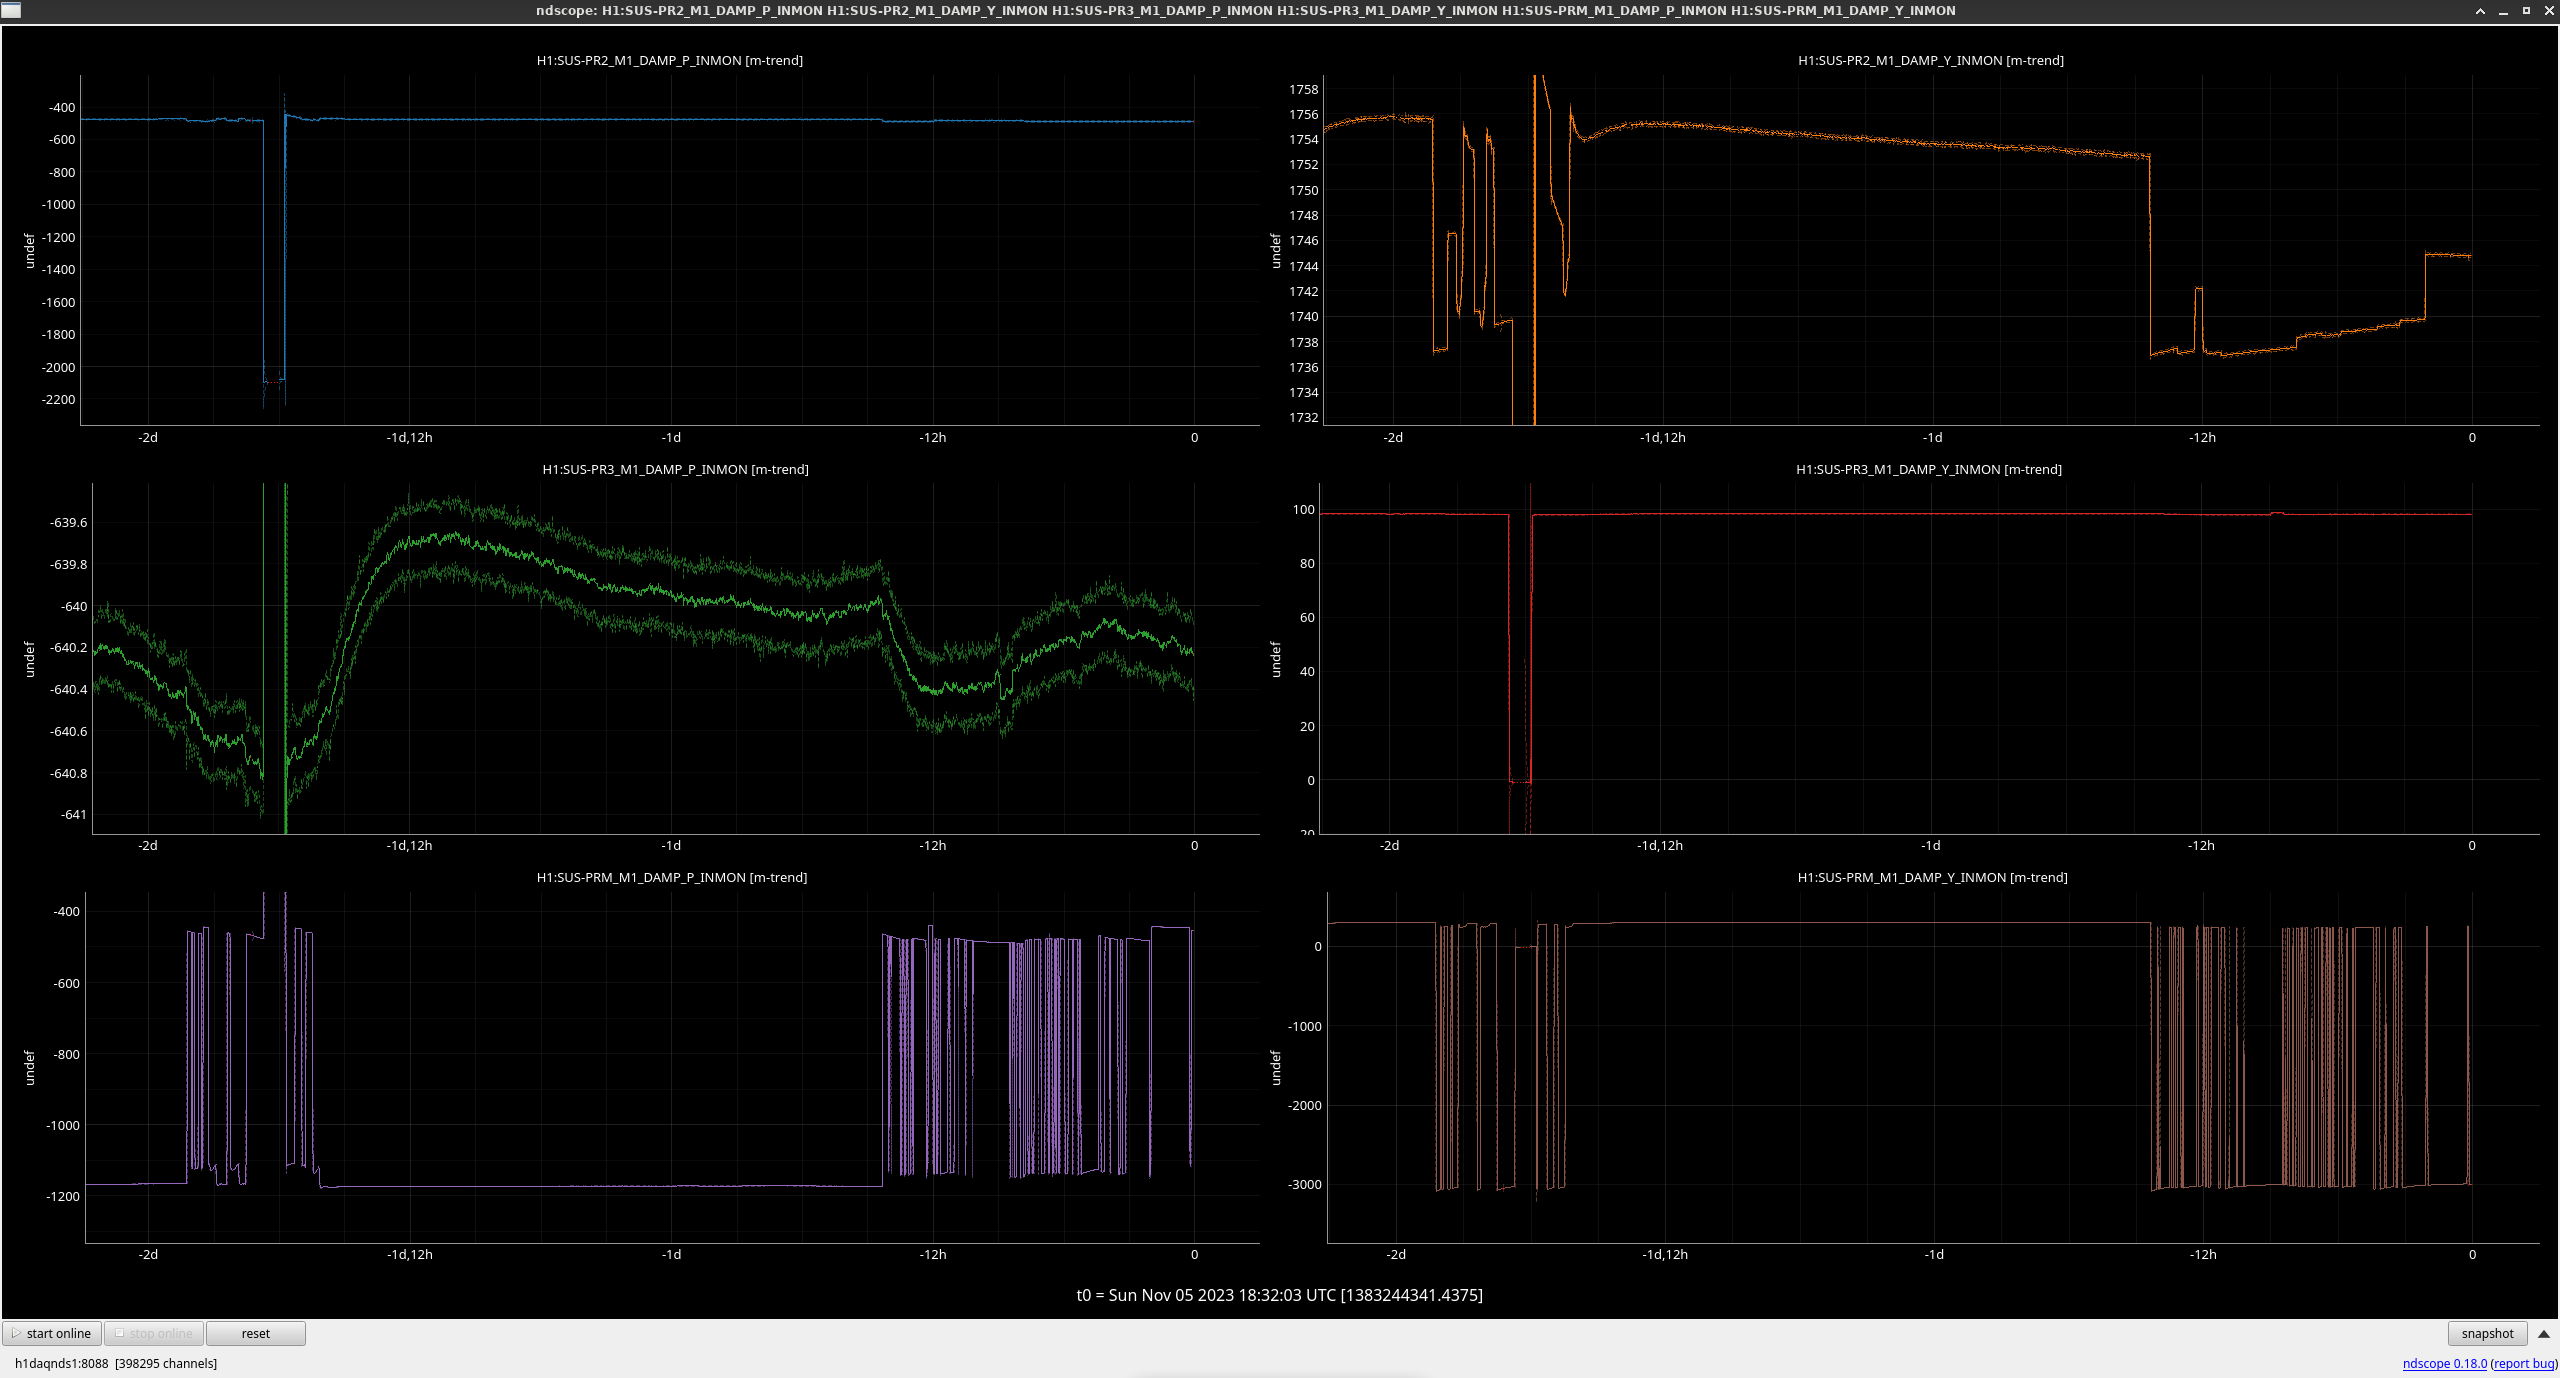Viewport: 2560px width, 1378px height.
Task: Open the report bug link
Action: 2523,1363
